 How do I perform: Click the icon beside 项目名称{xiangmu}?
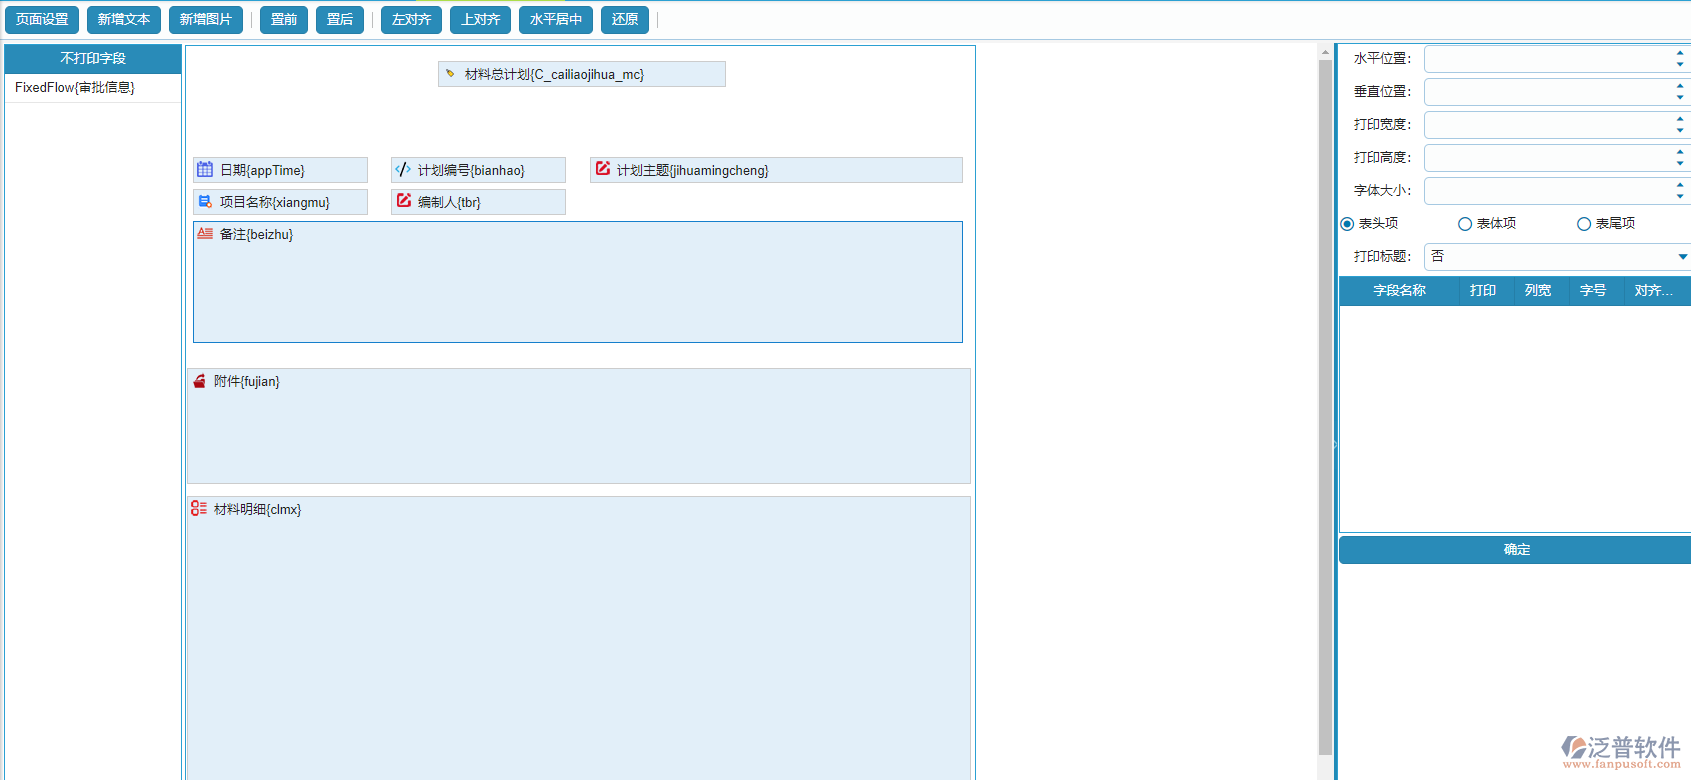tap(205, 202)
